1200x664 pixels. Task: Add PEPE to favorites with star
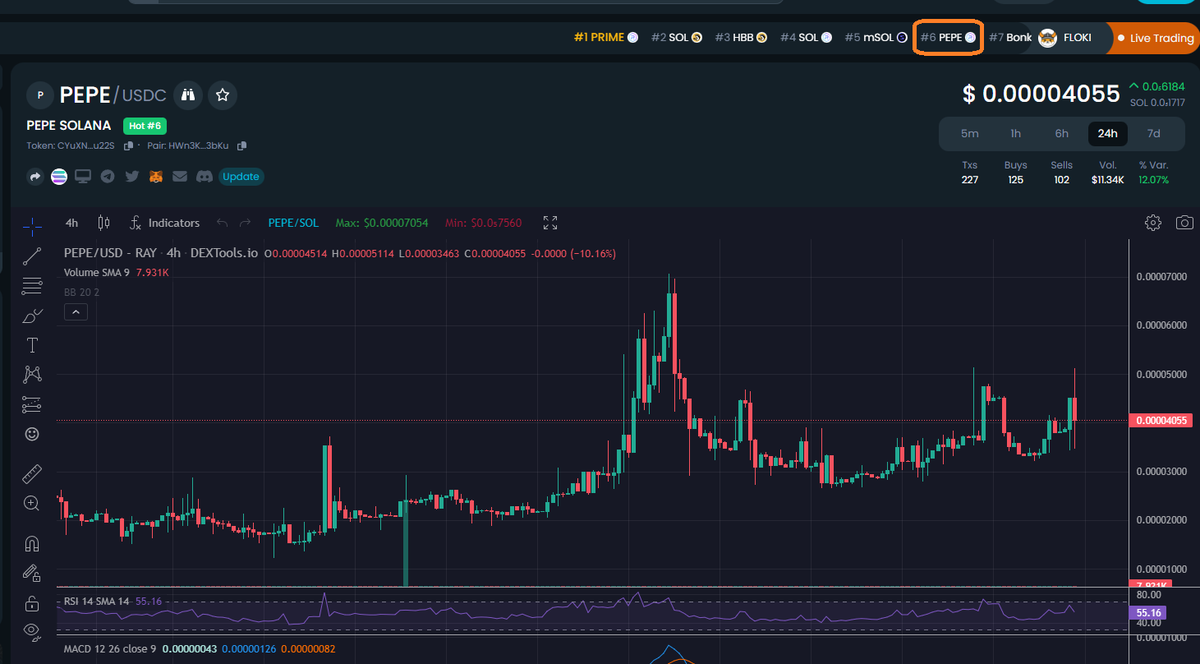tap(223, 95)
